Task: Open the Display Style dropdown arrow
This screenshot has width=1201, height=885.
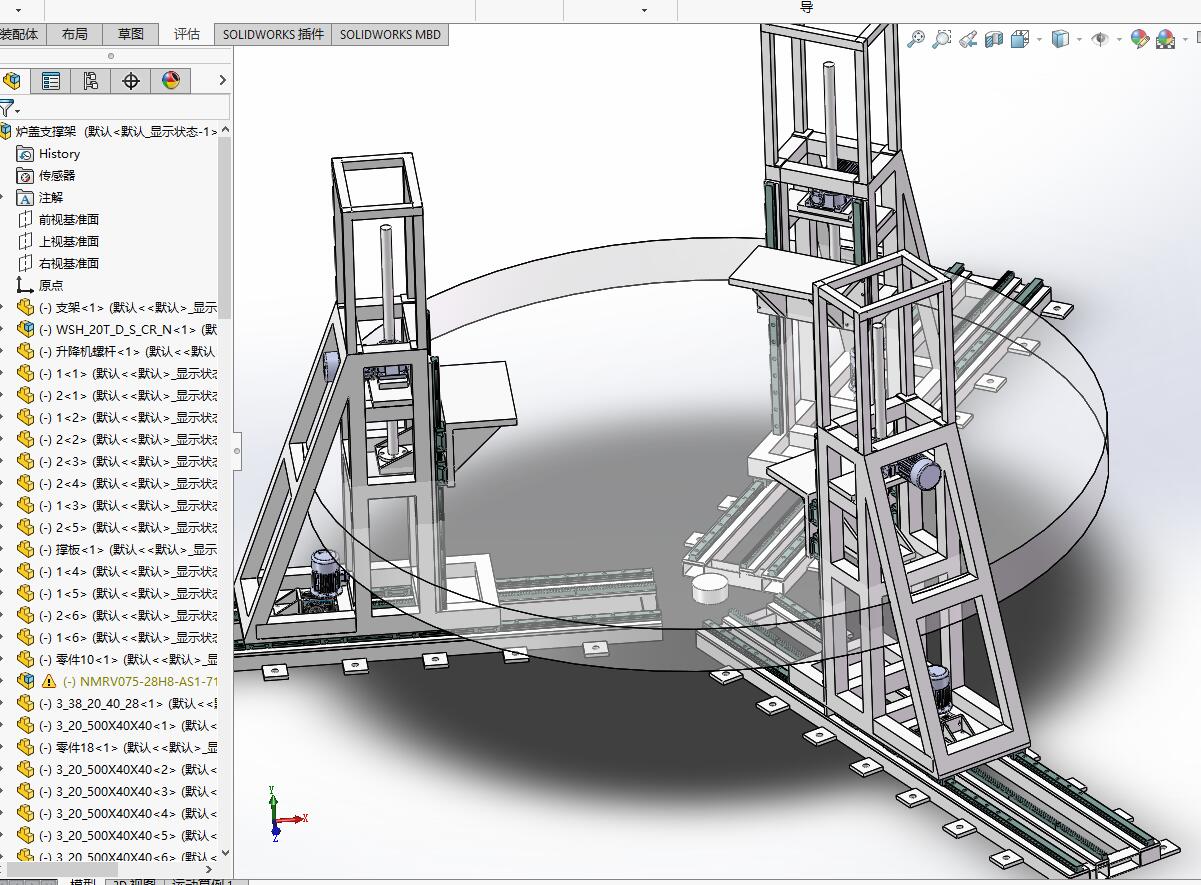Action: [x=1081, y=40]
